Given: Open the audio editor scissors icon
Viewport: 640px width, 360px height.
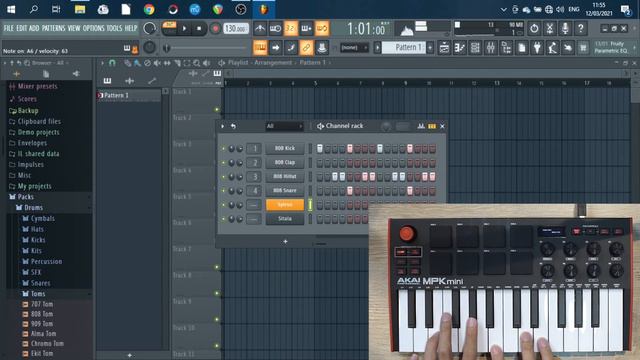Looking at the screenshot, I should tap(549, 28).
